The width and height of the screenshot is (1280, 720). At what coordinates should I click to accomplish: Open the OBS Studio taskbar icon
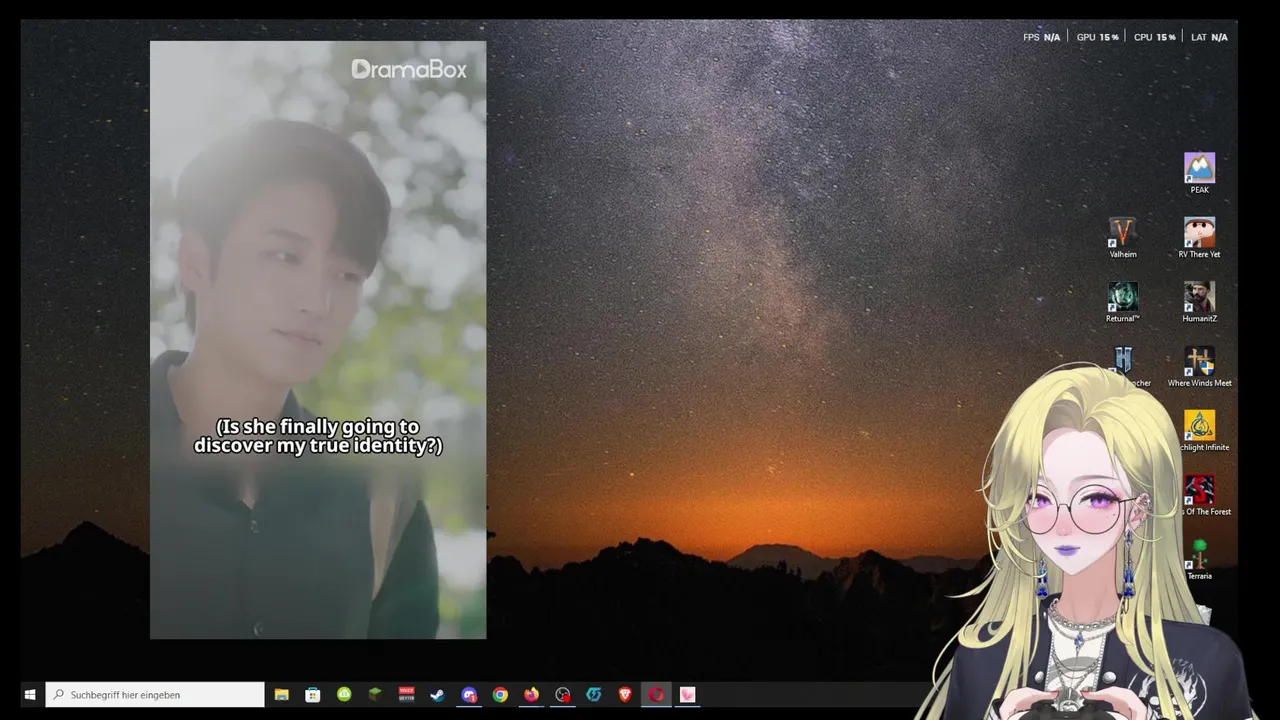(563, 695)
